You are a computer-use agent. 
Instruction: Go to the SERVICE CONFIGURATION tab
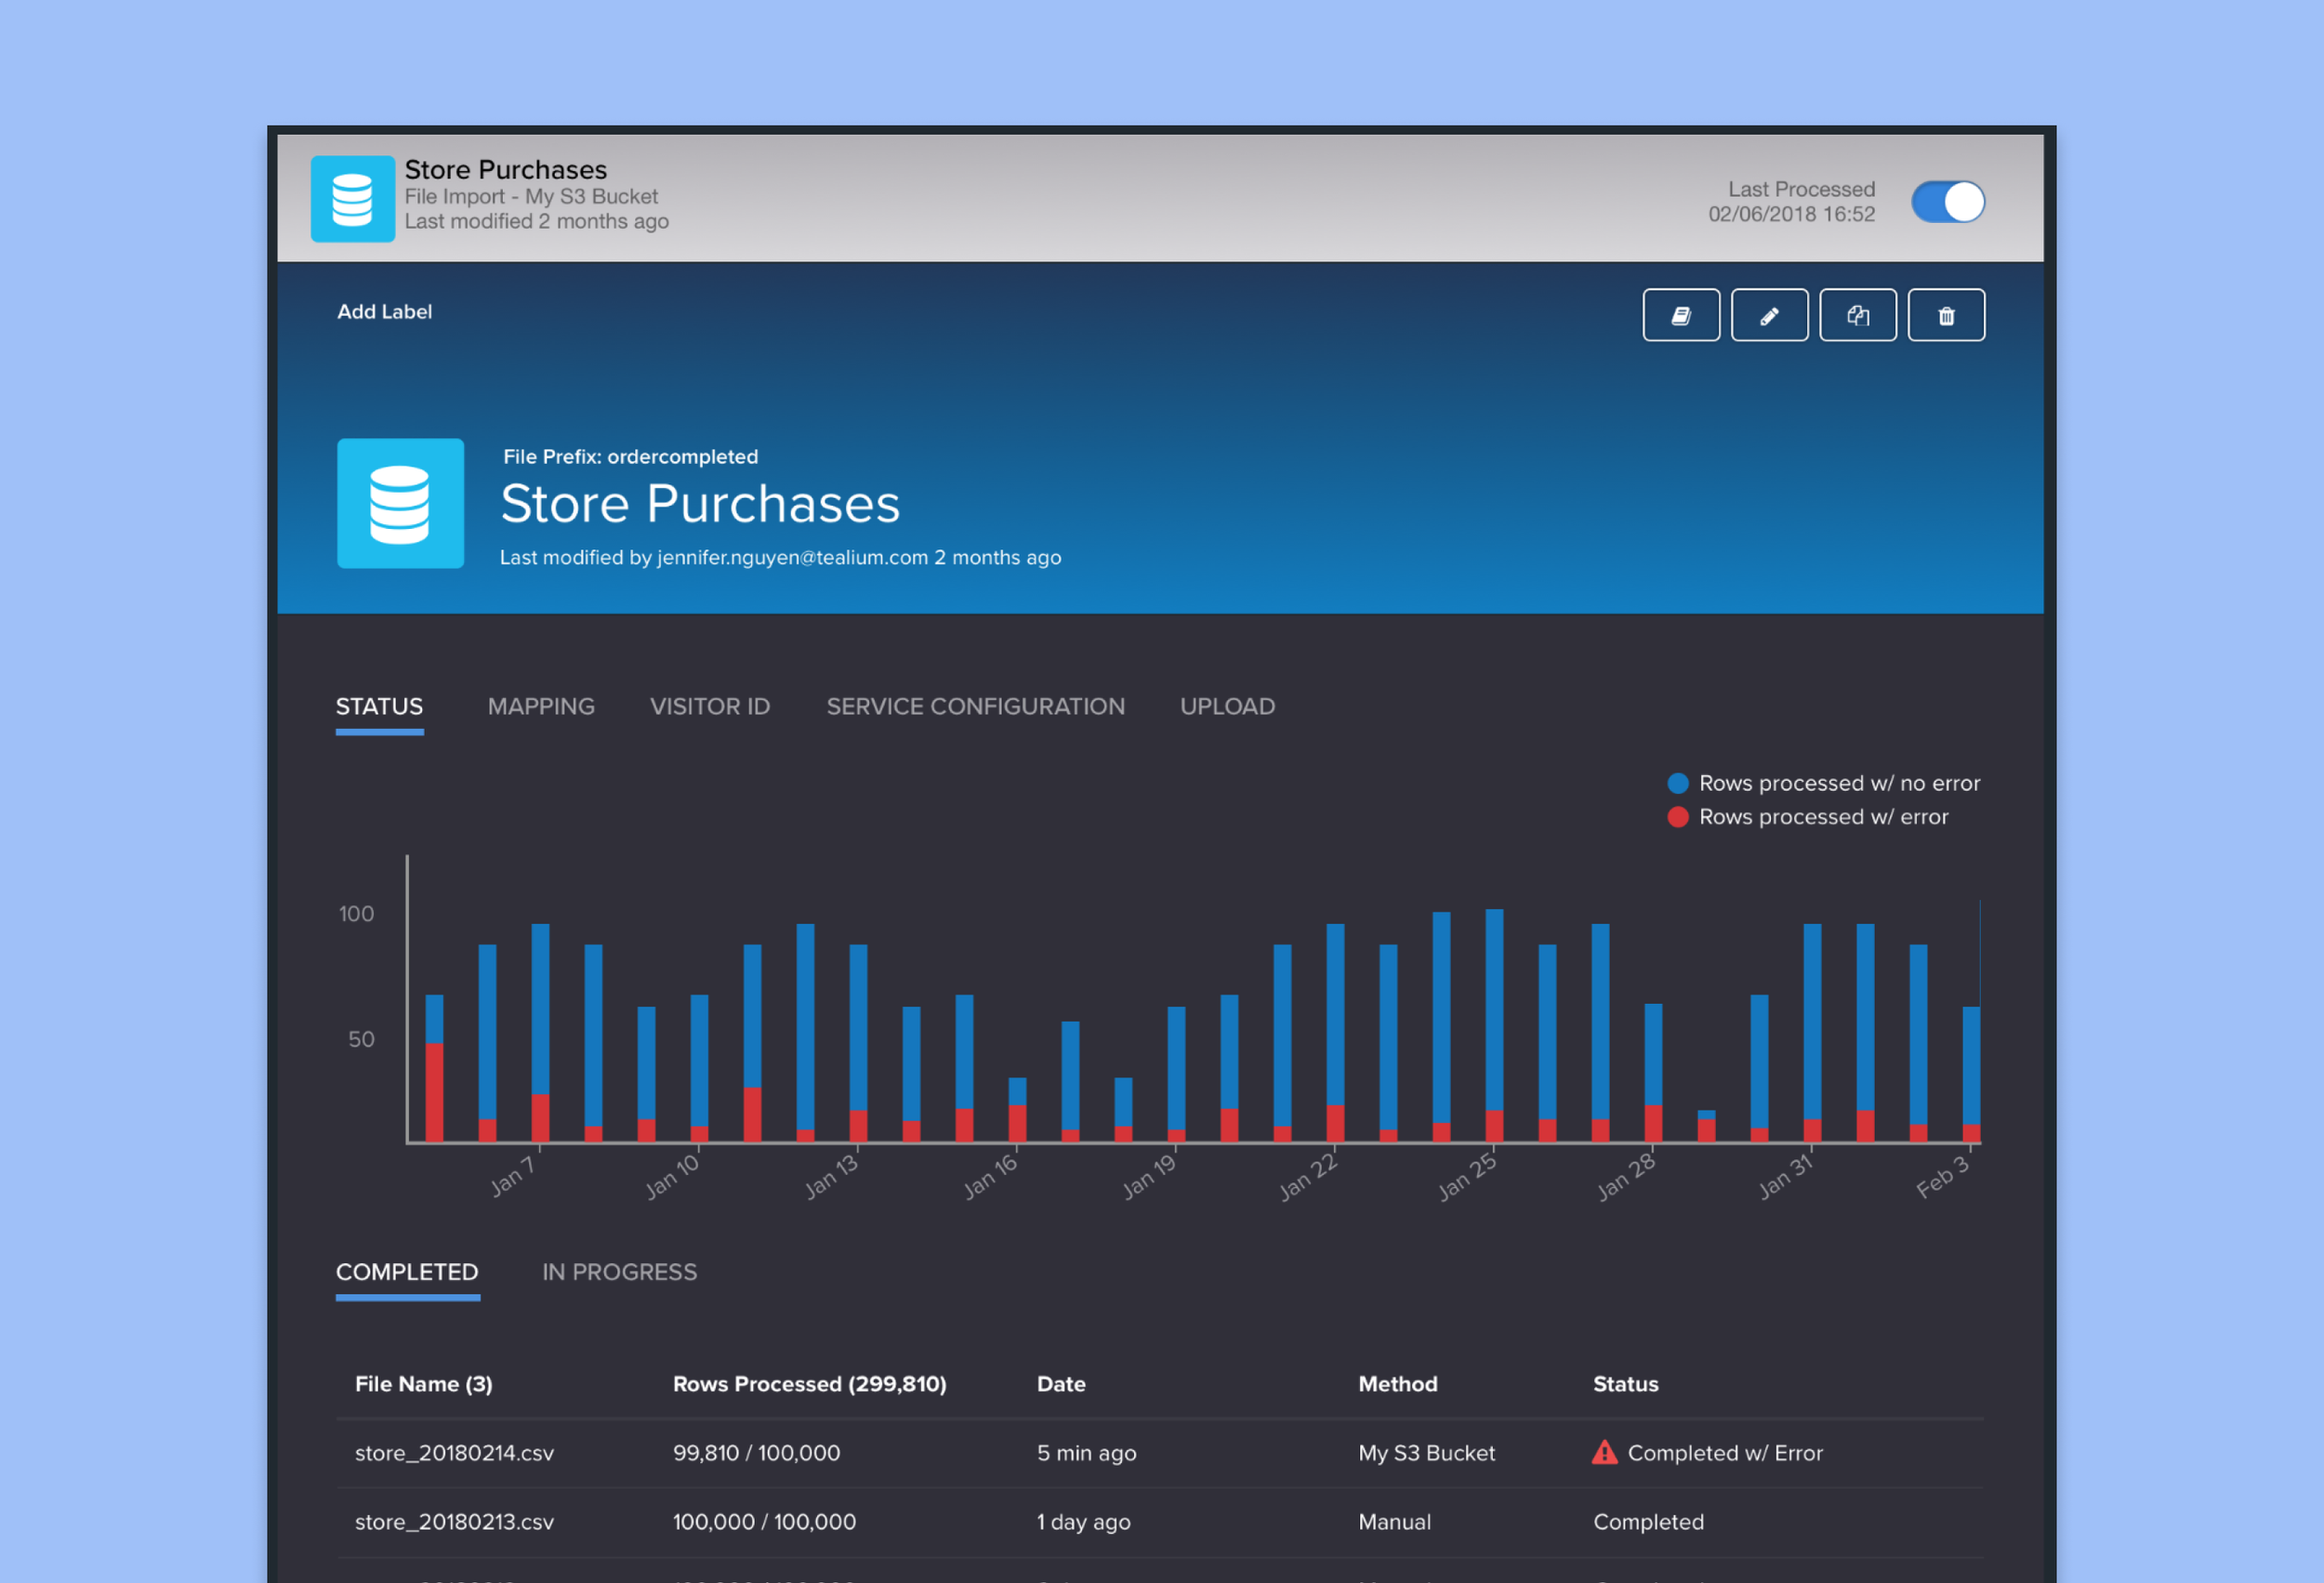[975, 707]
